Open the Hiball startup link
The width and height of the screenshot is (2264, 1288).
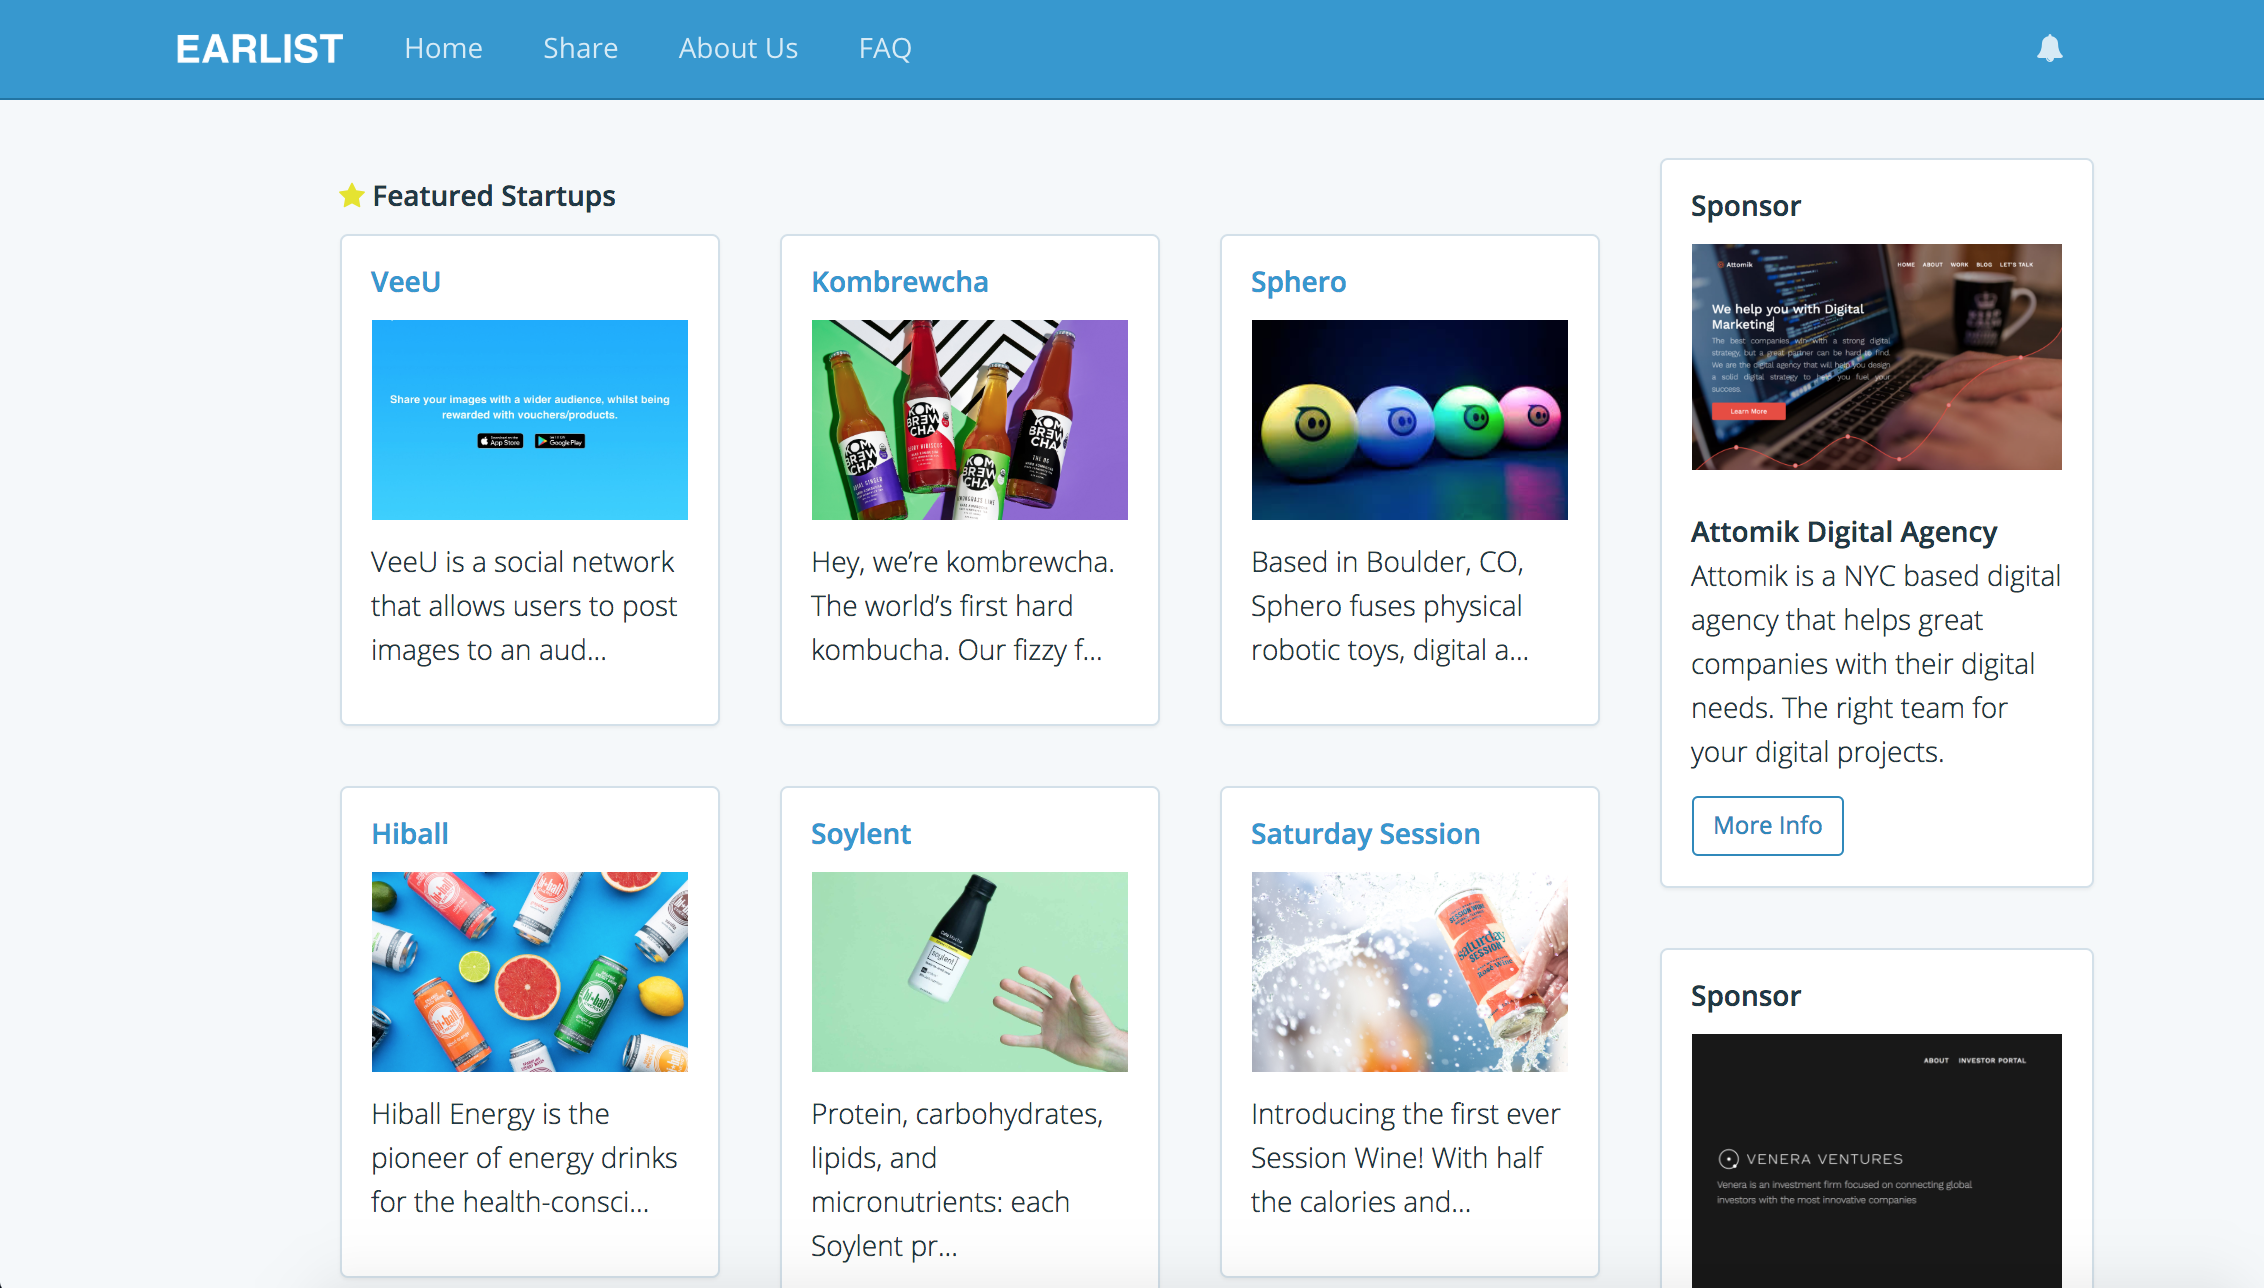pyautogui.click(x=410, y=832)
